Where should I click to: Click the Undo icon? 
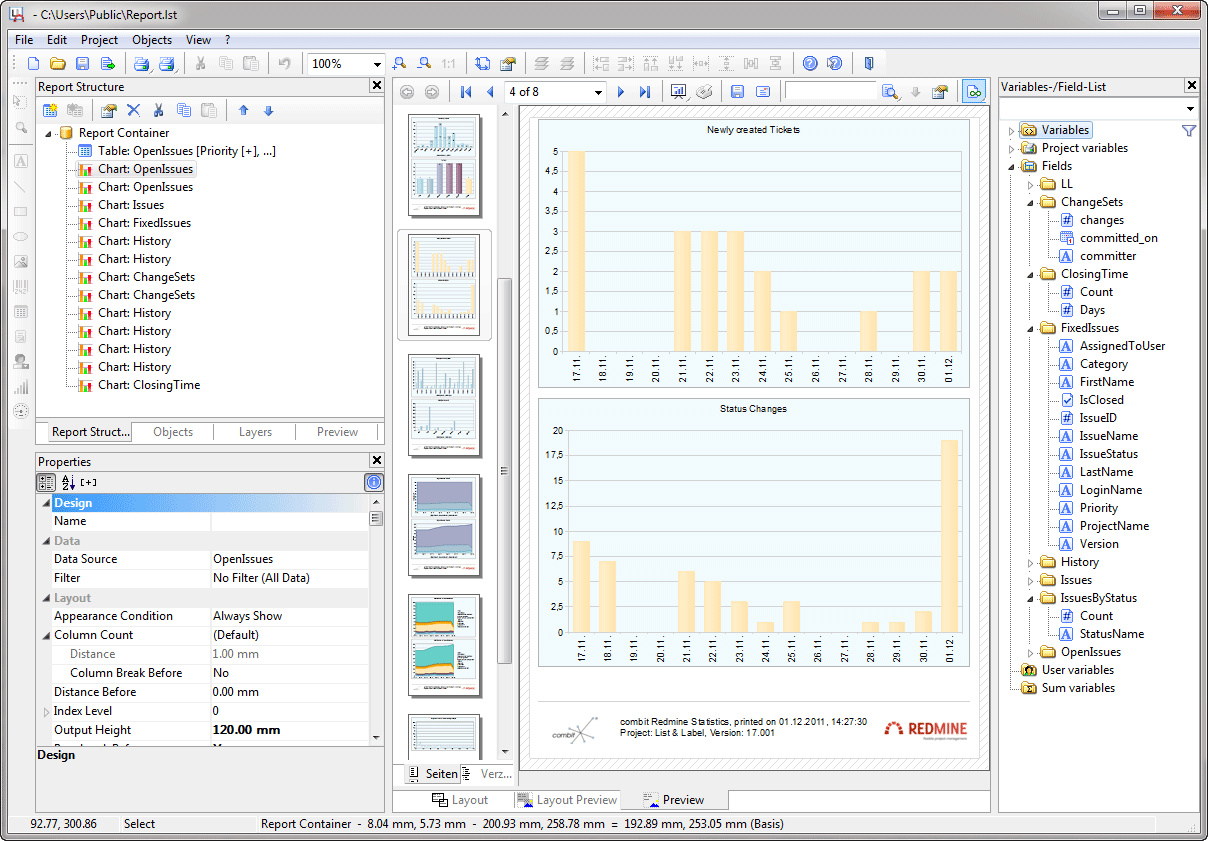point(285,63)
